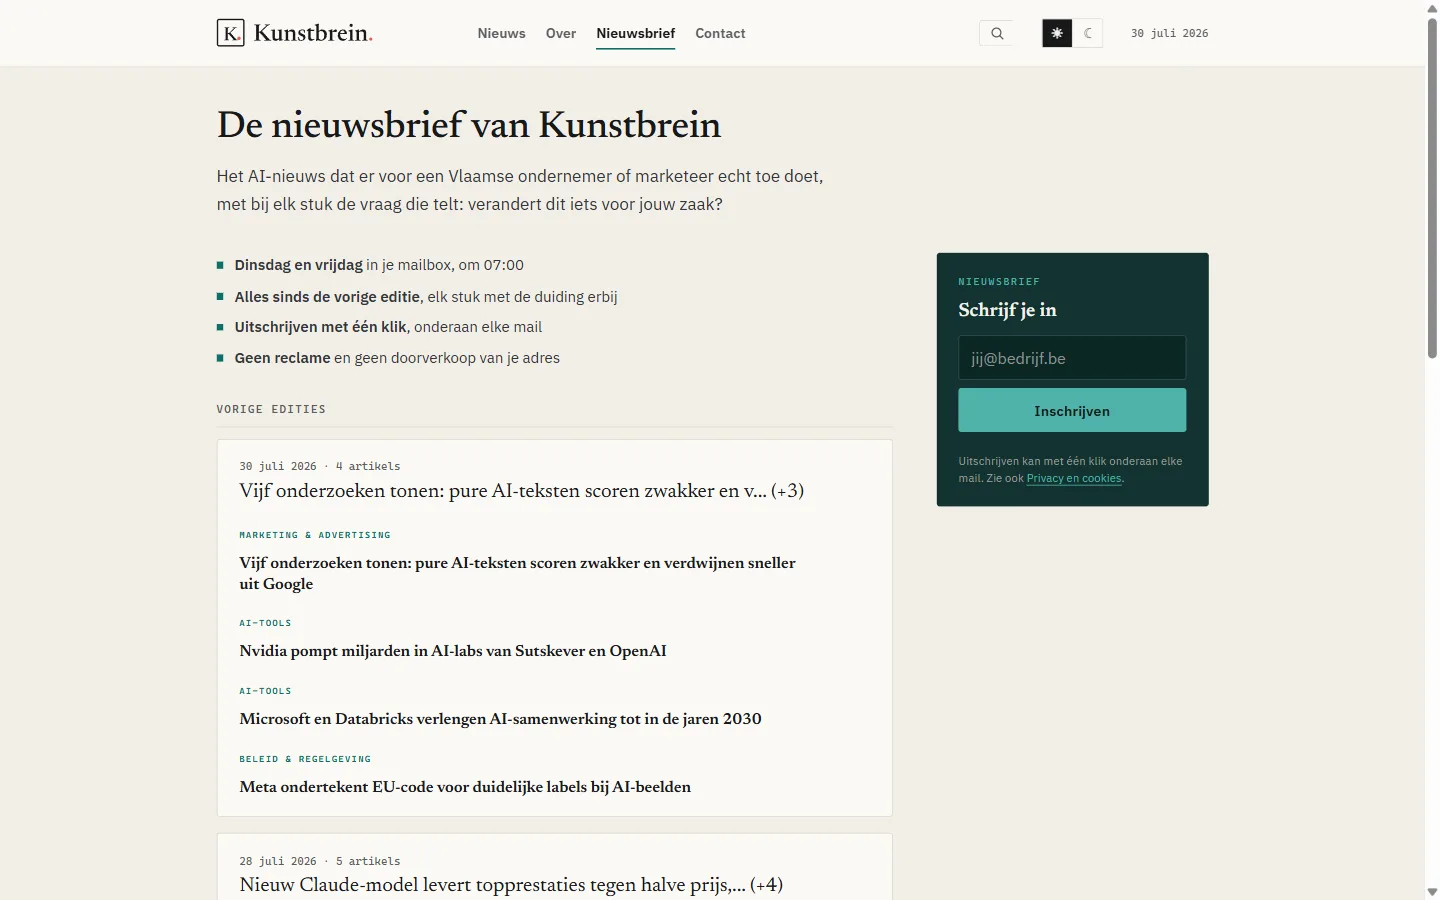The height and width of the screenshot is (900, 1440).
Task: Click 'Geen reclame' bullet text
Action: (282, 358)
